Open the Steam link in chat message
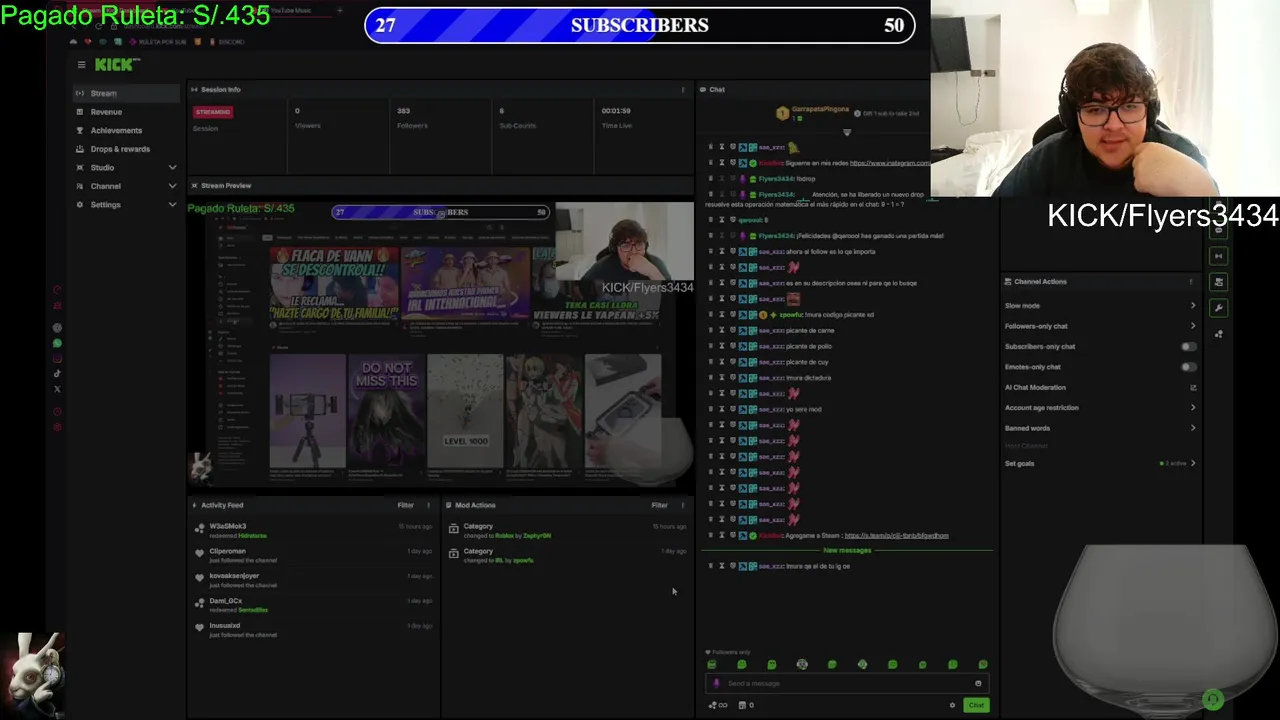Image resolution: width=1280 pixels, height=720 pixels. (896, 535)
